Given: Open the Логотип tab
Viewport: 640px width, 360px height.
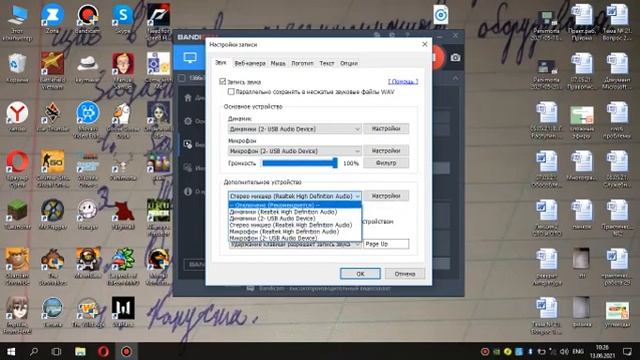Looking at the screenshot, I should click(x=302, y=63).
